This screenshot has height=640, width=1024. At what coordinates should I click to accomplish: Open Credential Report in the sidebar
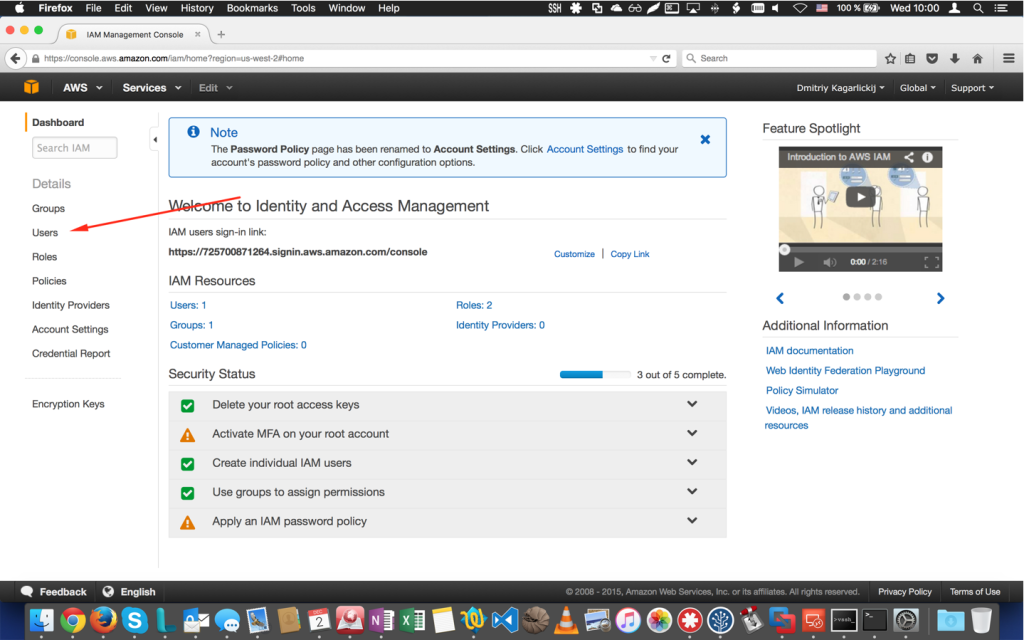(71, 353)
